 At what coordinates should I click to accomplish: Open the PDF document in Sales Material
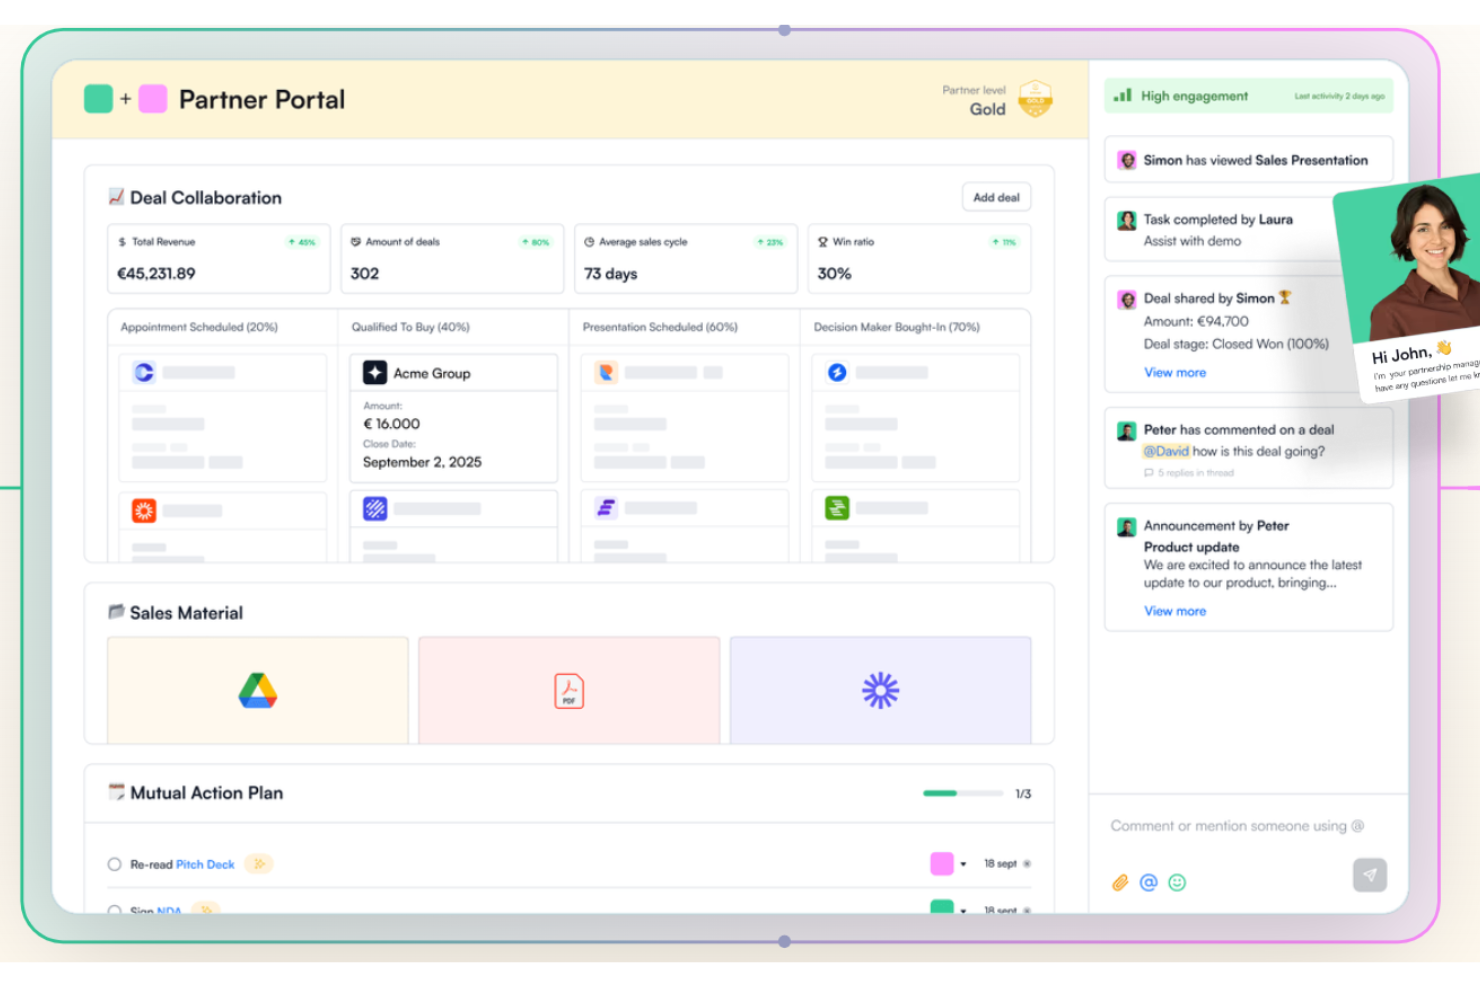tap(568, 690)
